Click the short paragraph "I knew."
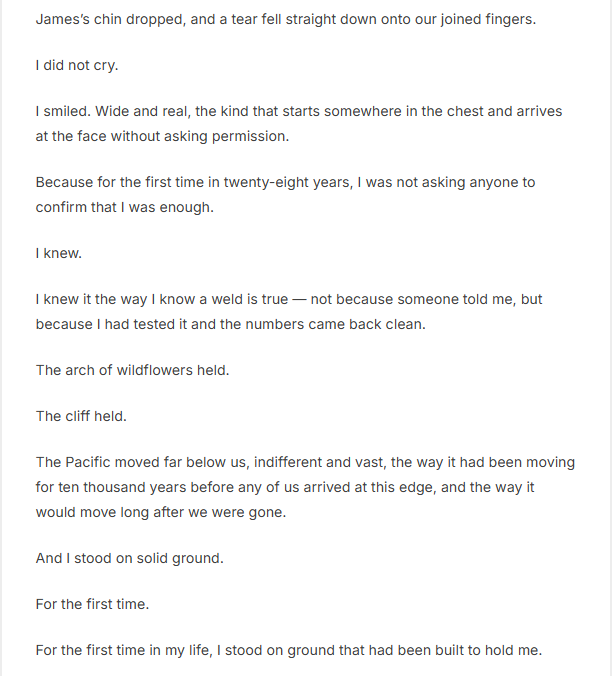 pos(59,253)
